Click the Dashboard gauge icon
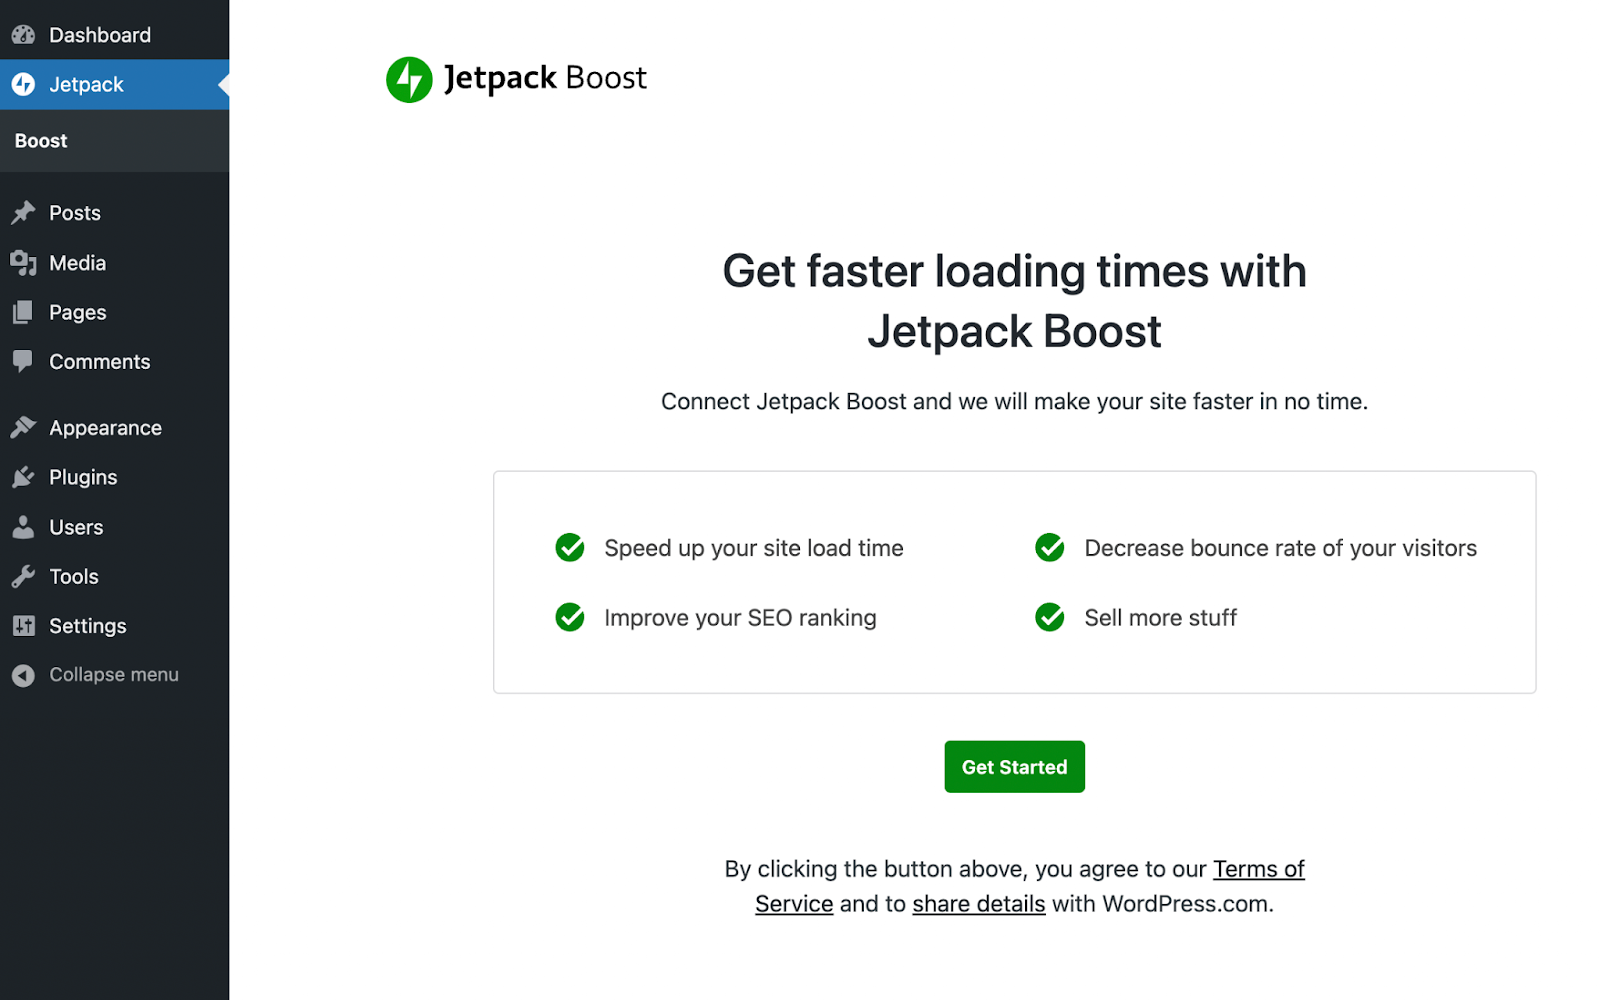The width and height of the screenshot is (1600, 1000). click(x=22, y=34)
